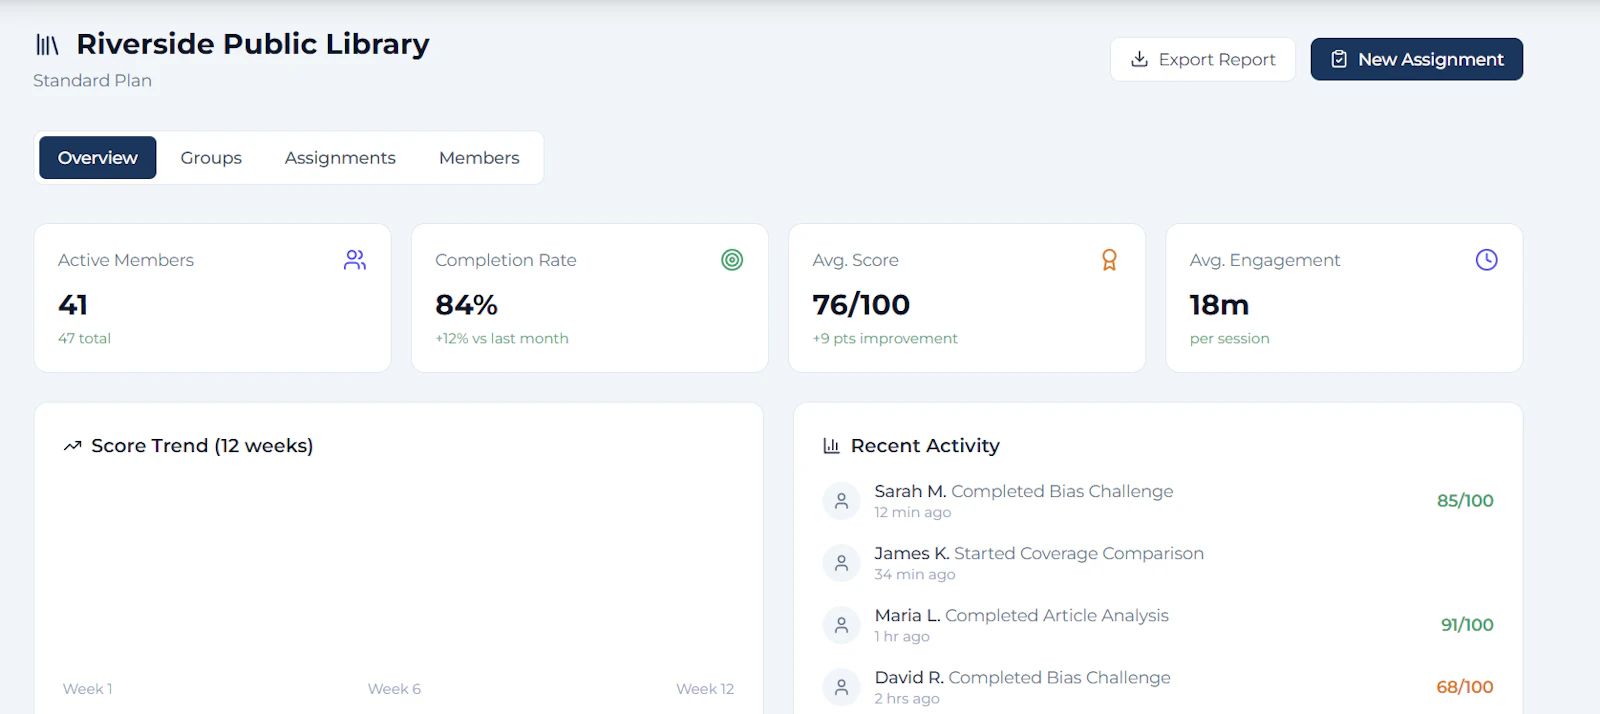This screenshot has height=714, width=1600.
Task: Click the Week 6 chart label
Action: click(394, 689)
